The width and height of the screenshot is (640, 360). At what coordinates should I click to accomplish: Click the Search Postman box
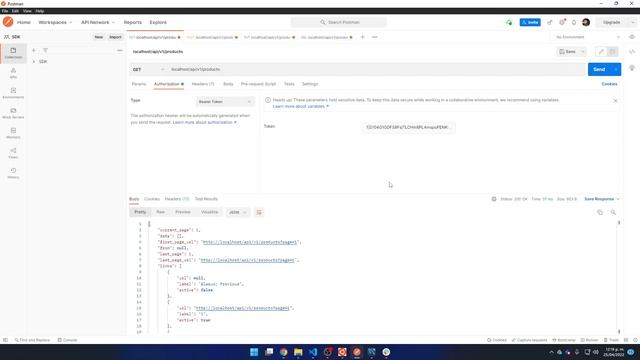point(339,22)
